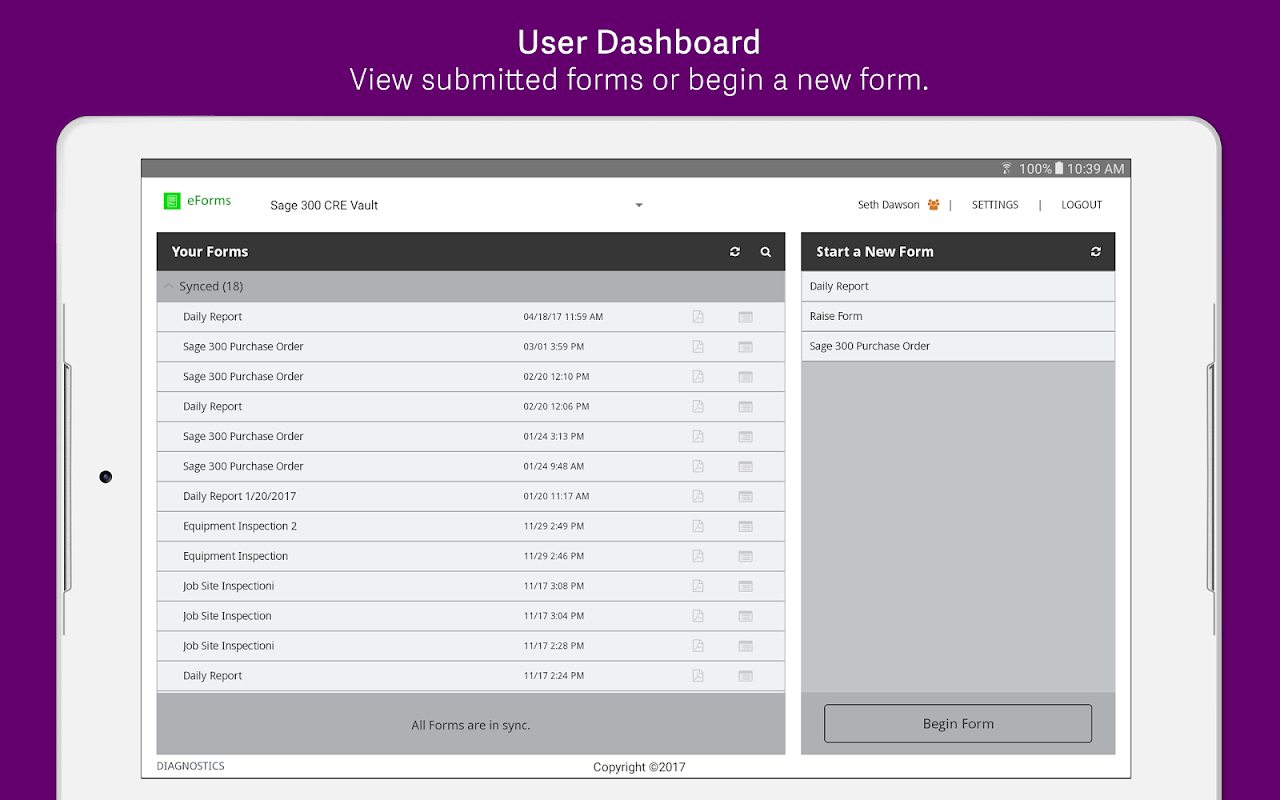Viewport: 1280px width, 800px height.
Task: Open the Equipment Inspection form from 11/29 2:46 PM
Action: pos(471,556)
